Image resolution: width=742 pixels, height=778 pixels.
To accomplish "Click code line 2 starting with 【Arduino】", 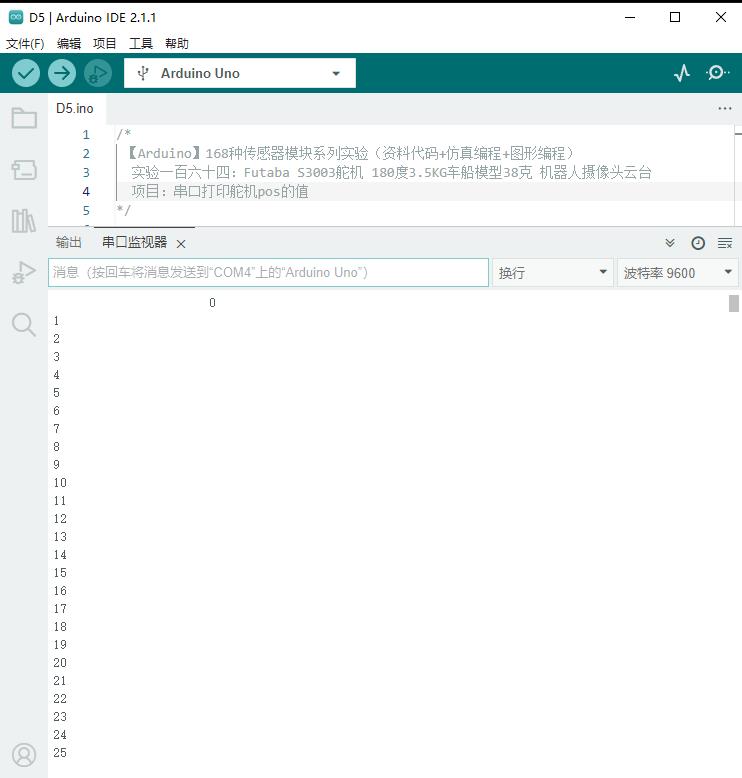I will click(x=350, y=153).
